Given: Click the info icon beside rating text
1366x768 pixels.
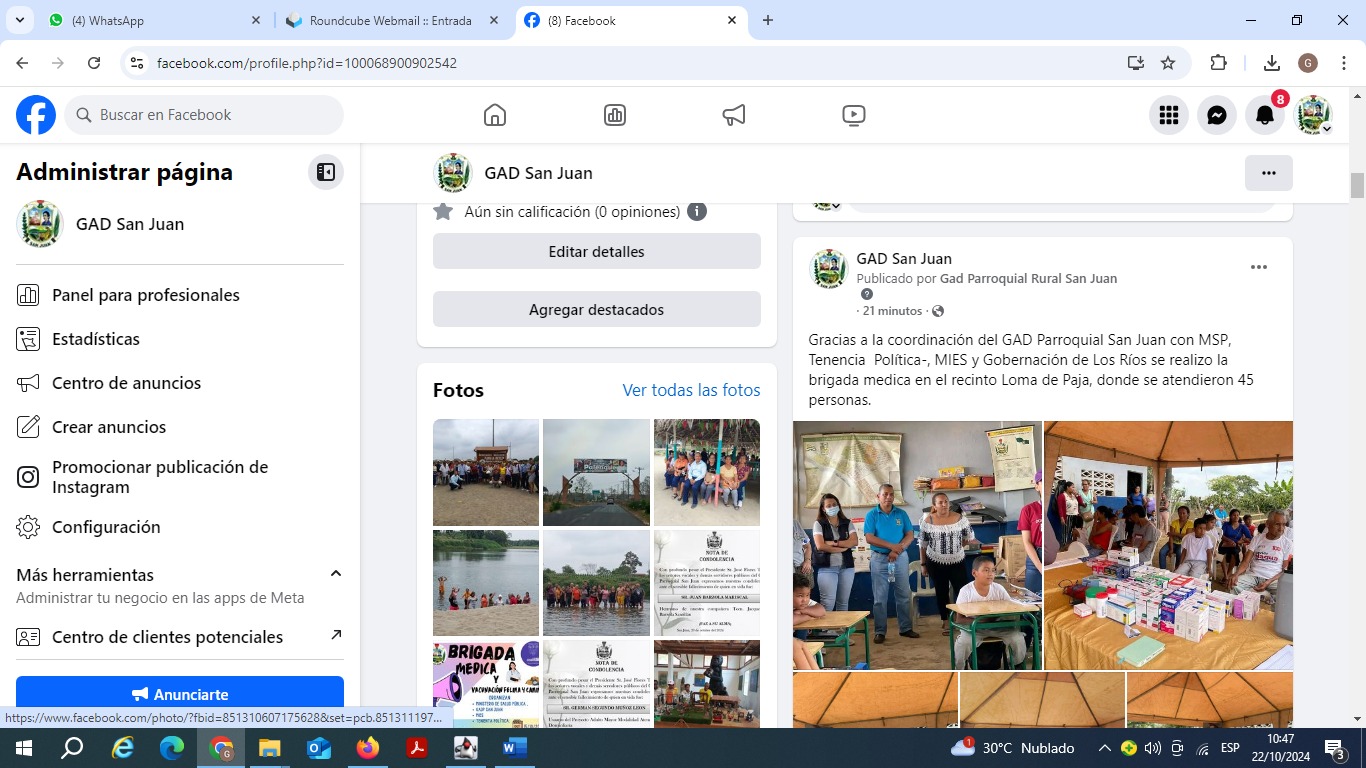Looking at the screenshot, I should 697,212.
